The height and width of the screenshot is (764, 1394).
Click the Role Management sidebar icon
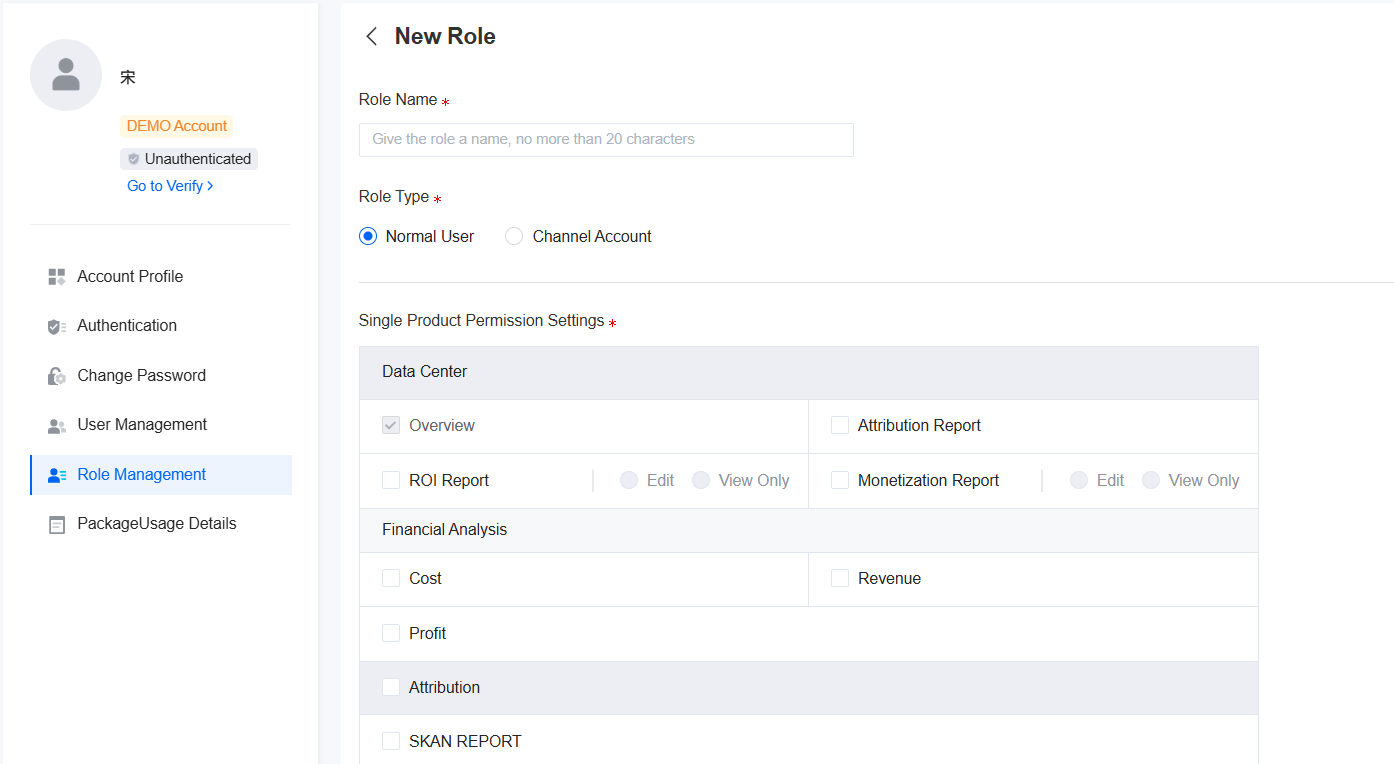57,475
